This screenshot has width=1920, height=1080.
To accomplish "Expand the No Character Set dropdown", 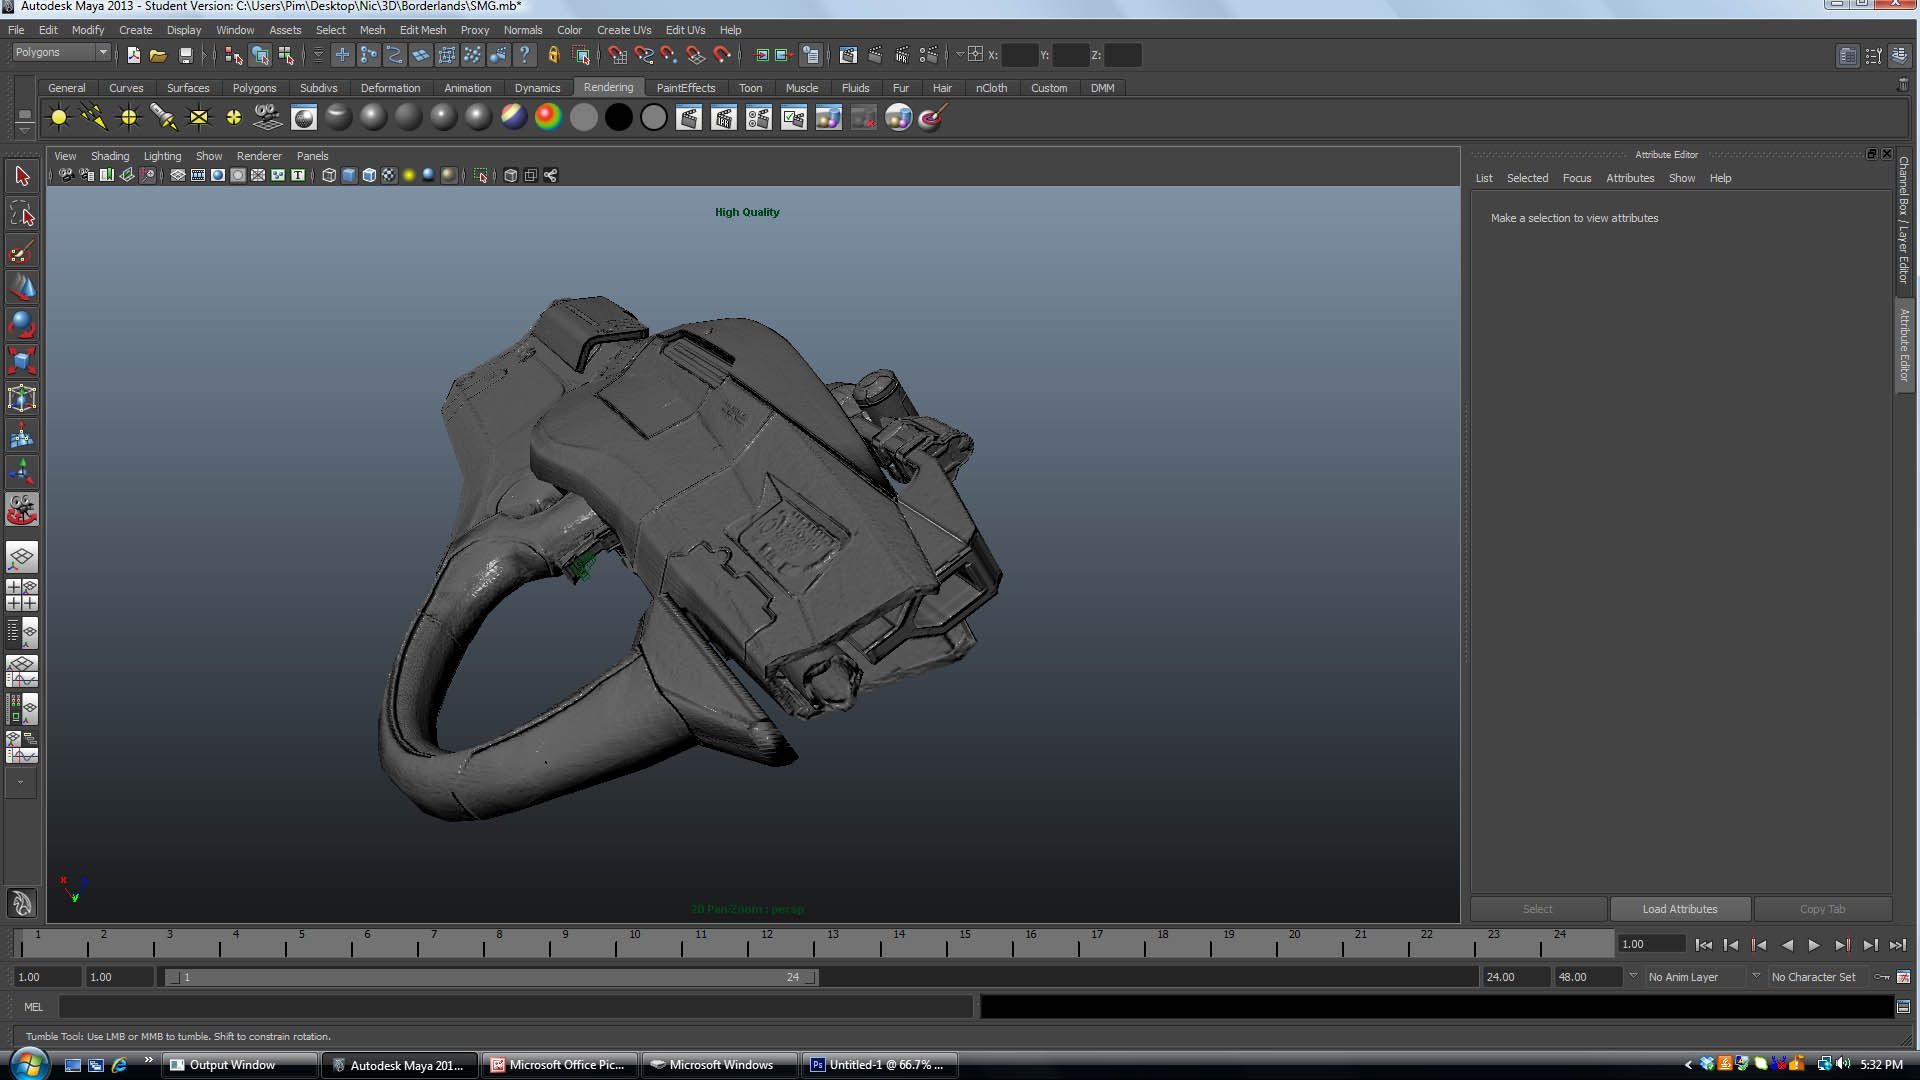I will tap(1756, 977).
